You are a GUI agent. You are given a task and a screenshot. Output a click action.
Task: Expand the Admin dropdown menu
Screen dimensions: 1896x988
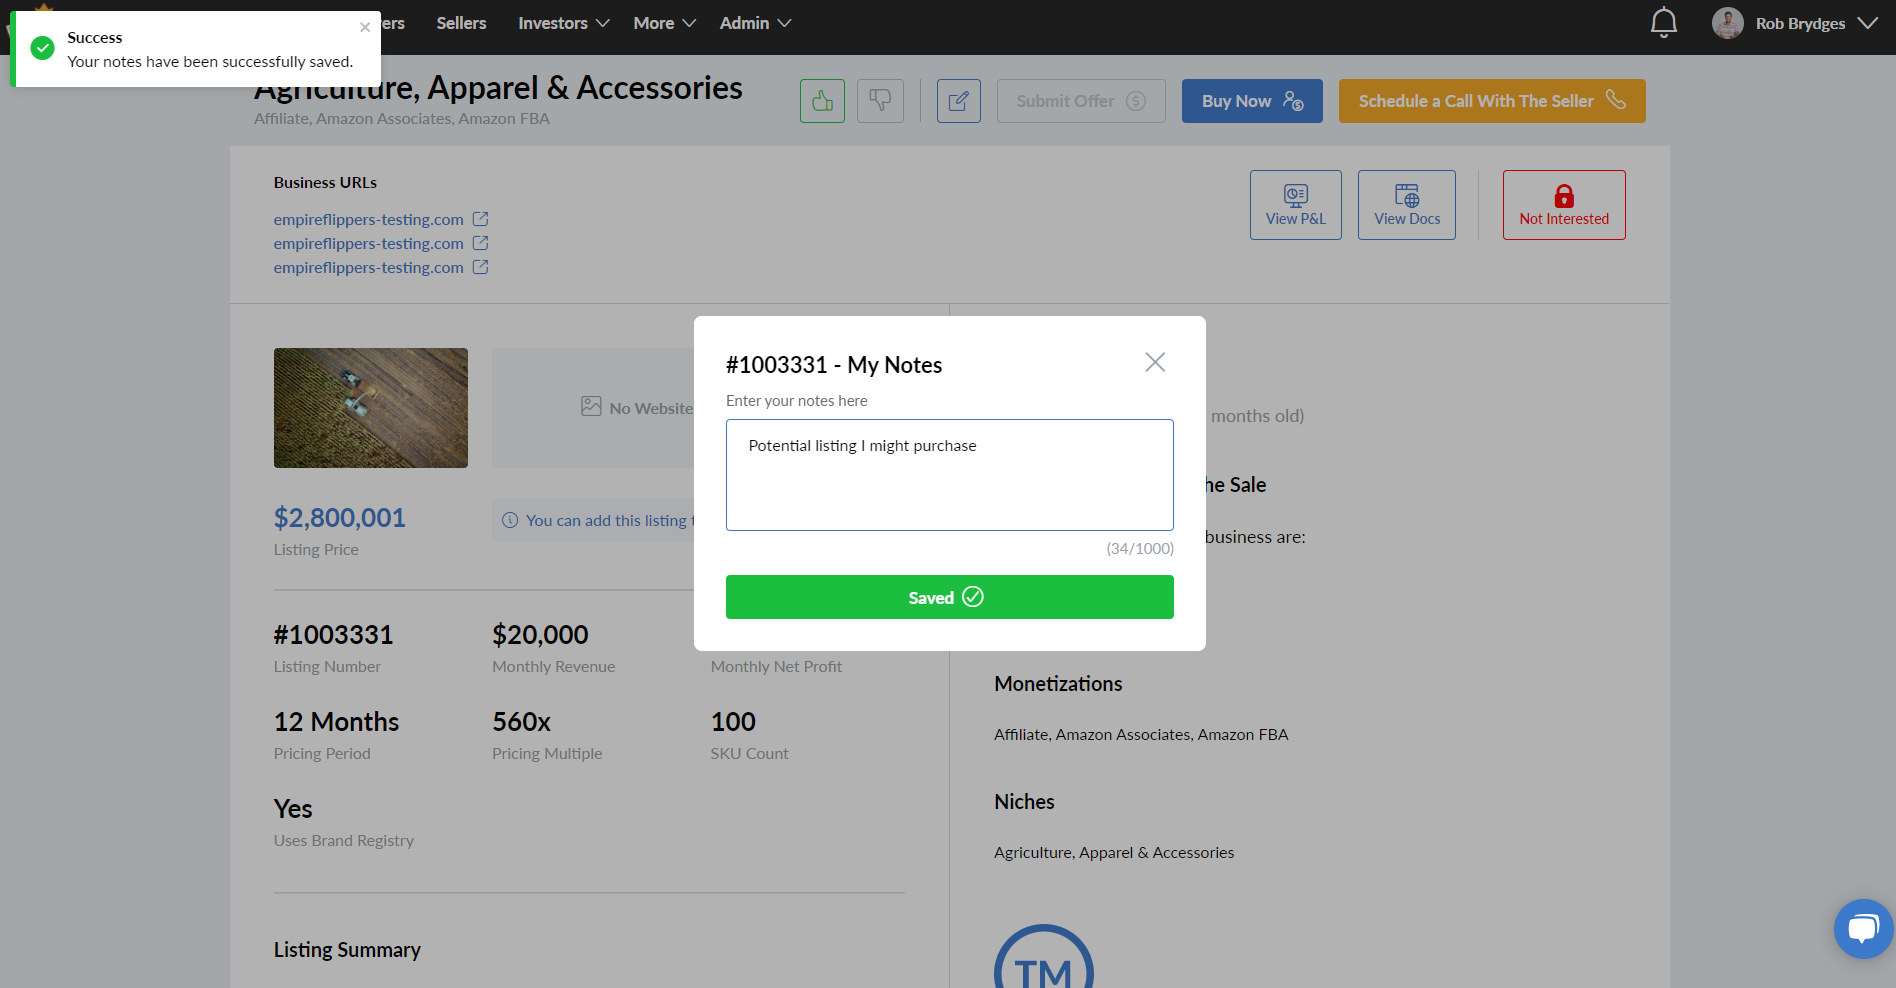pyautogui.click(x=755, y=23)
